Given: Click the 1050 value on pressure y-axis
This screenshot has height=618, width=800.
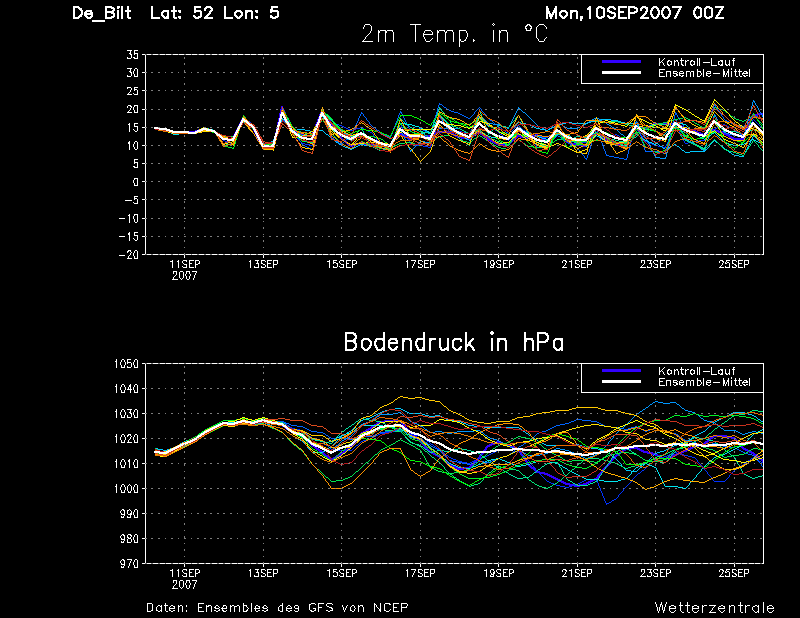Looking at the screenshot, I should tap(127, 364).
